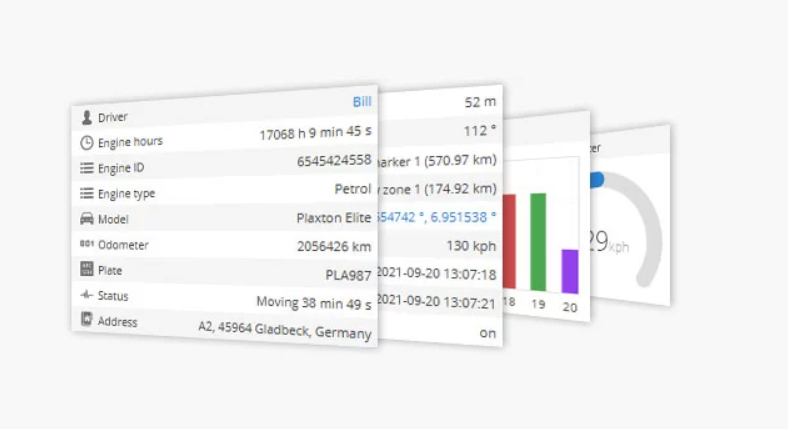Click chart axis label 19
Image resolution: width=788 pixels, height=429 pixels.
pos(538,304)
